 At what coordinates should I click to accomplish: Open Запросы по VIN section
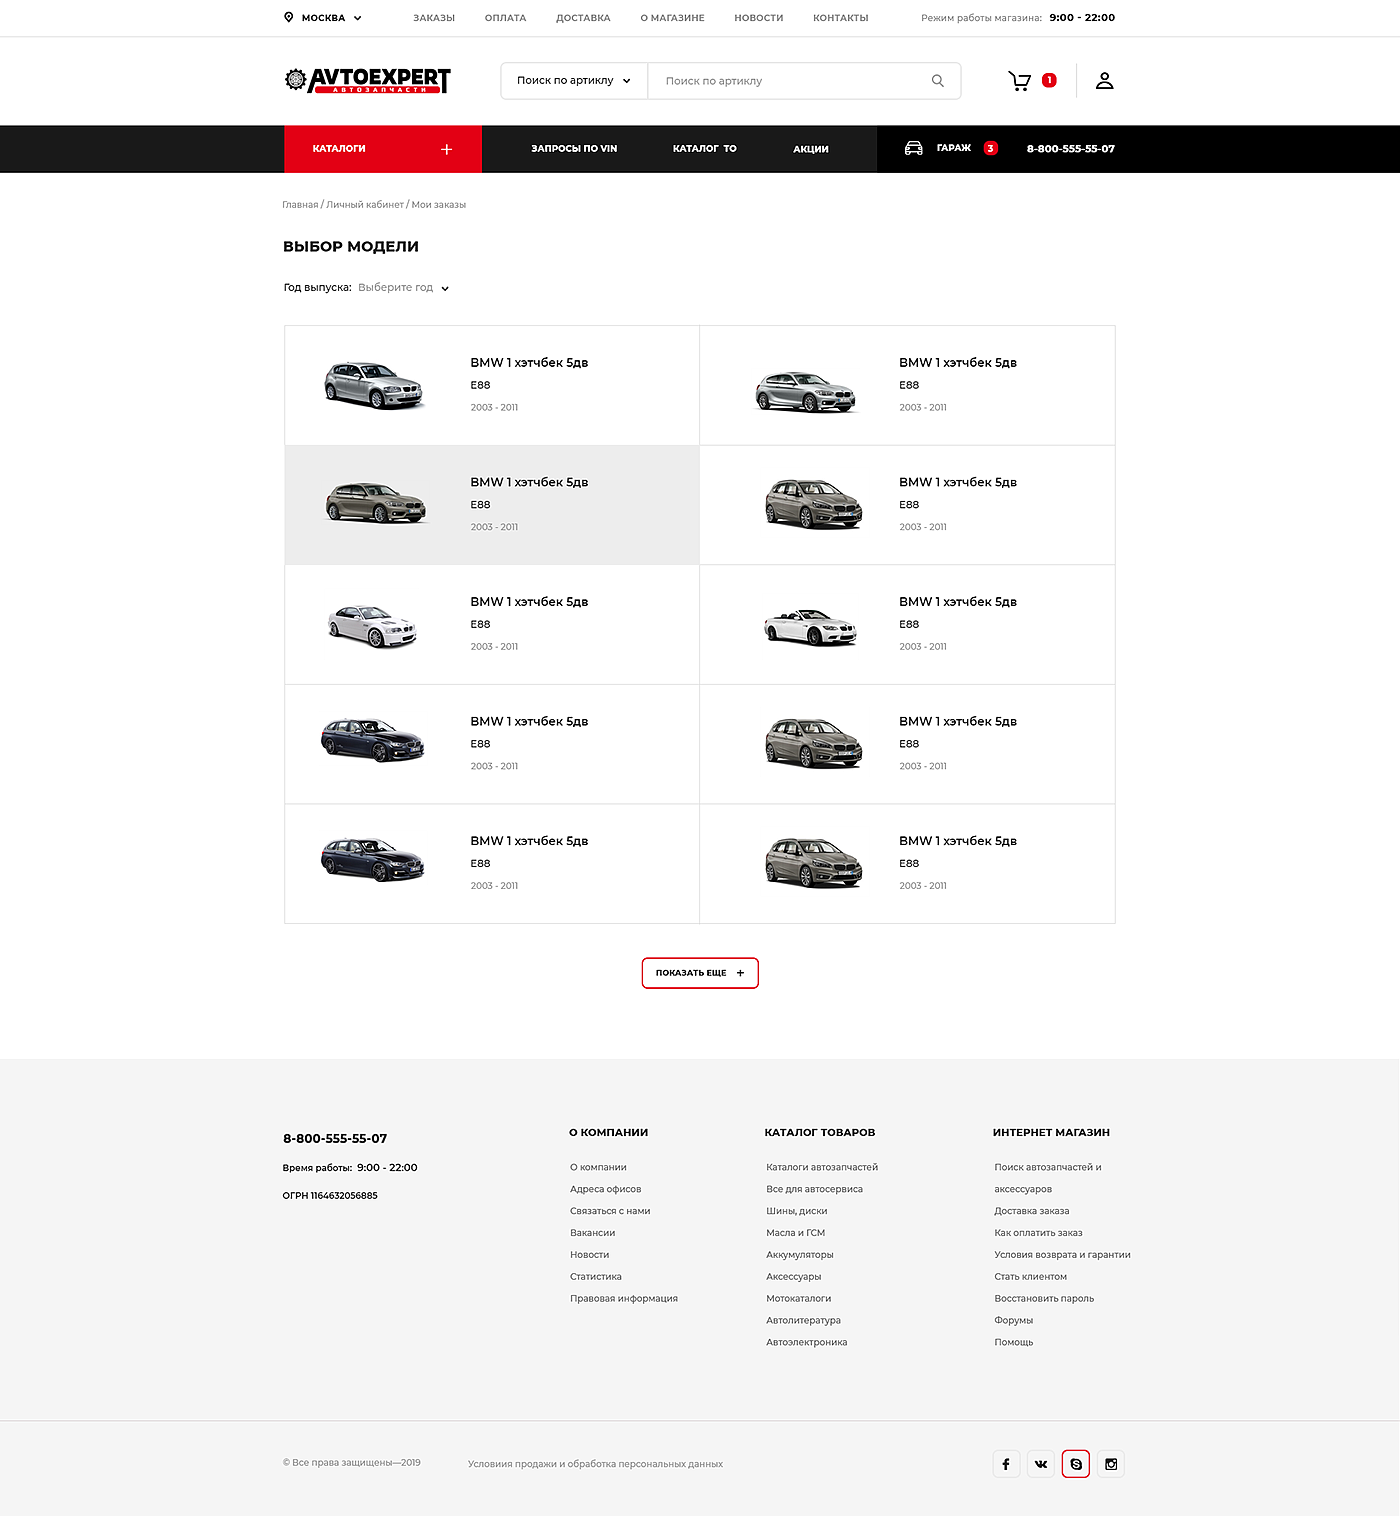574,149
